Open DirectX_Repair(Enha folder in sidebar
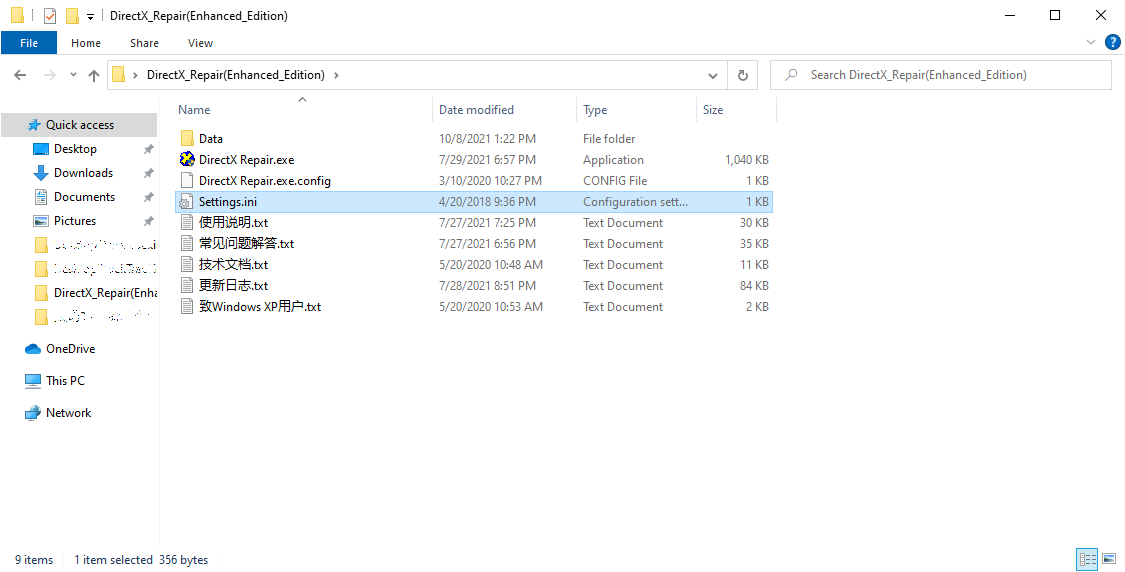 105,293
